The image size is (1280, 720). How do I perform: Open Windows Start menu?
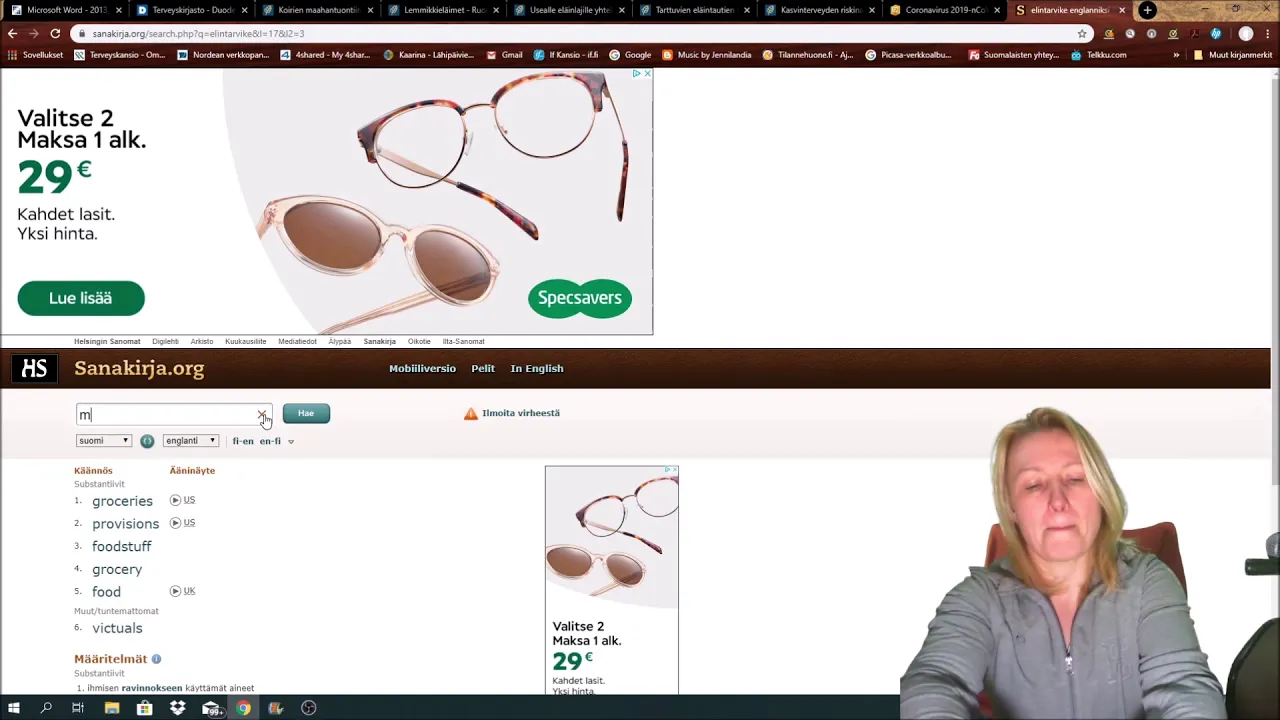pos(14,708)
